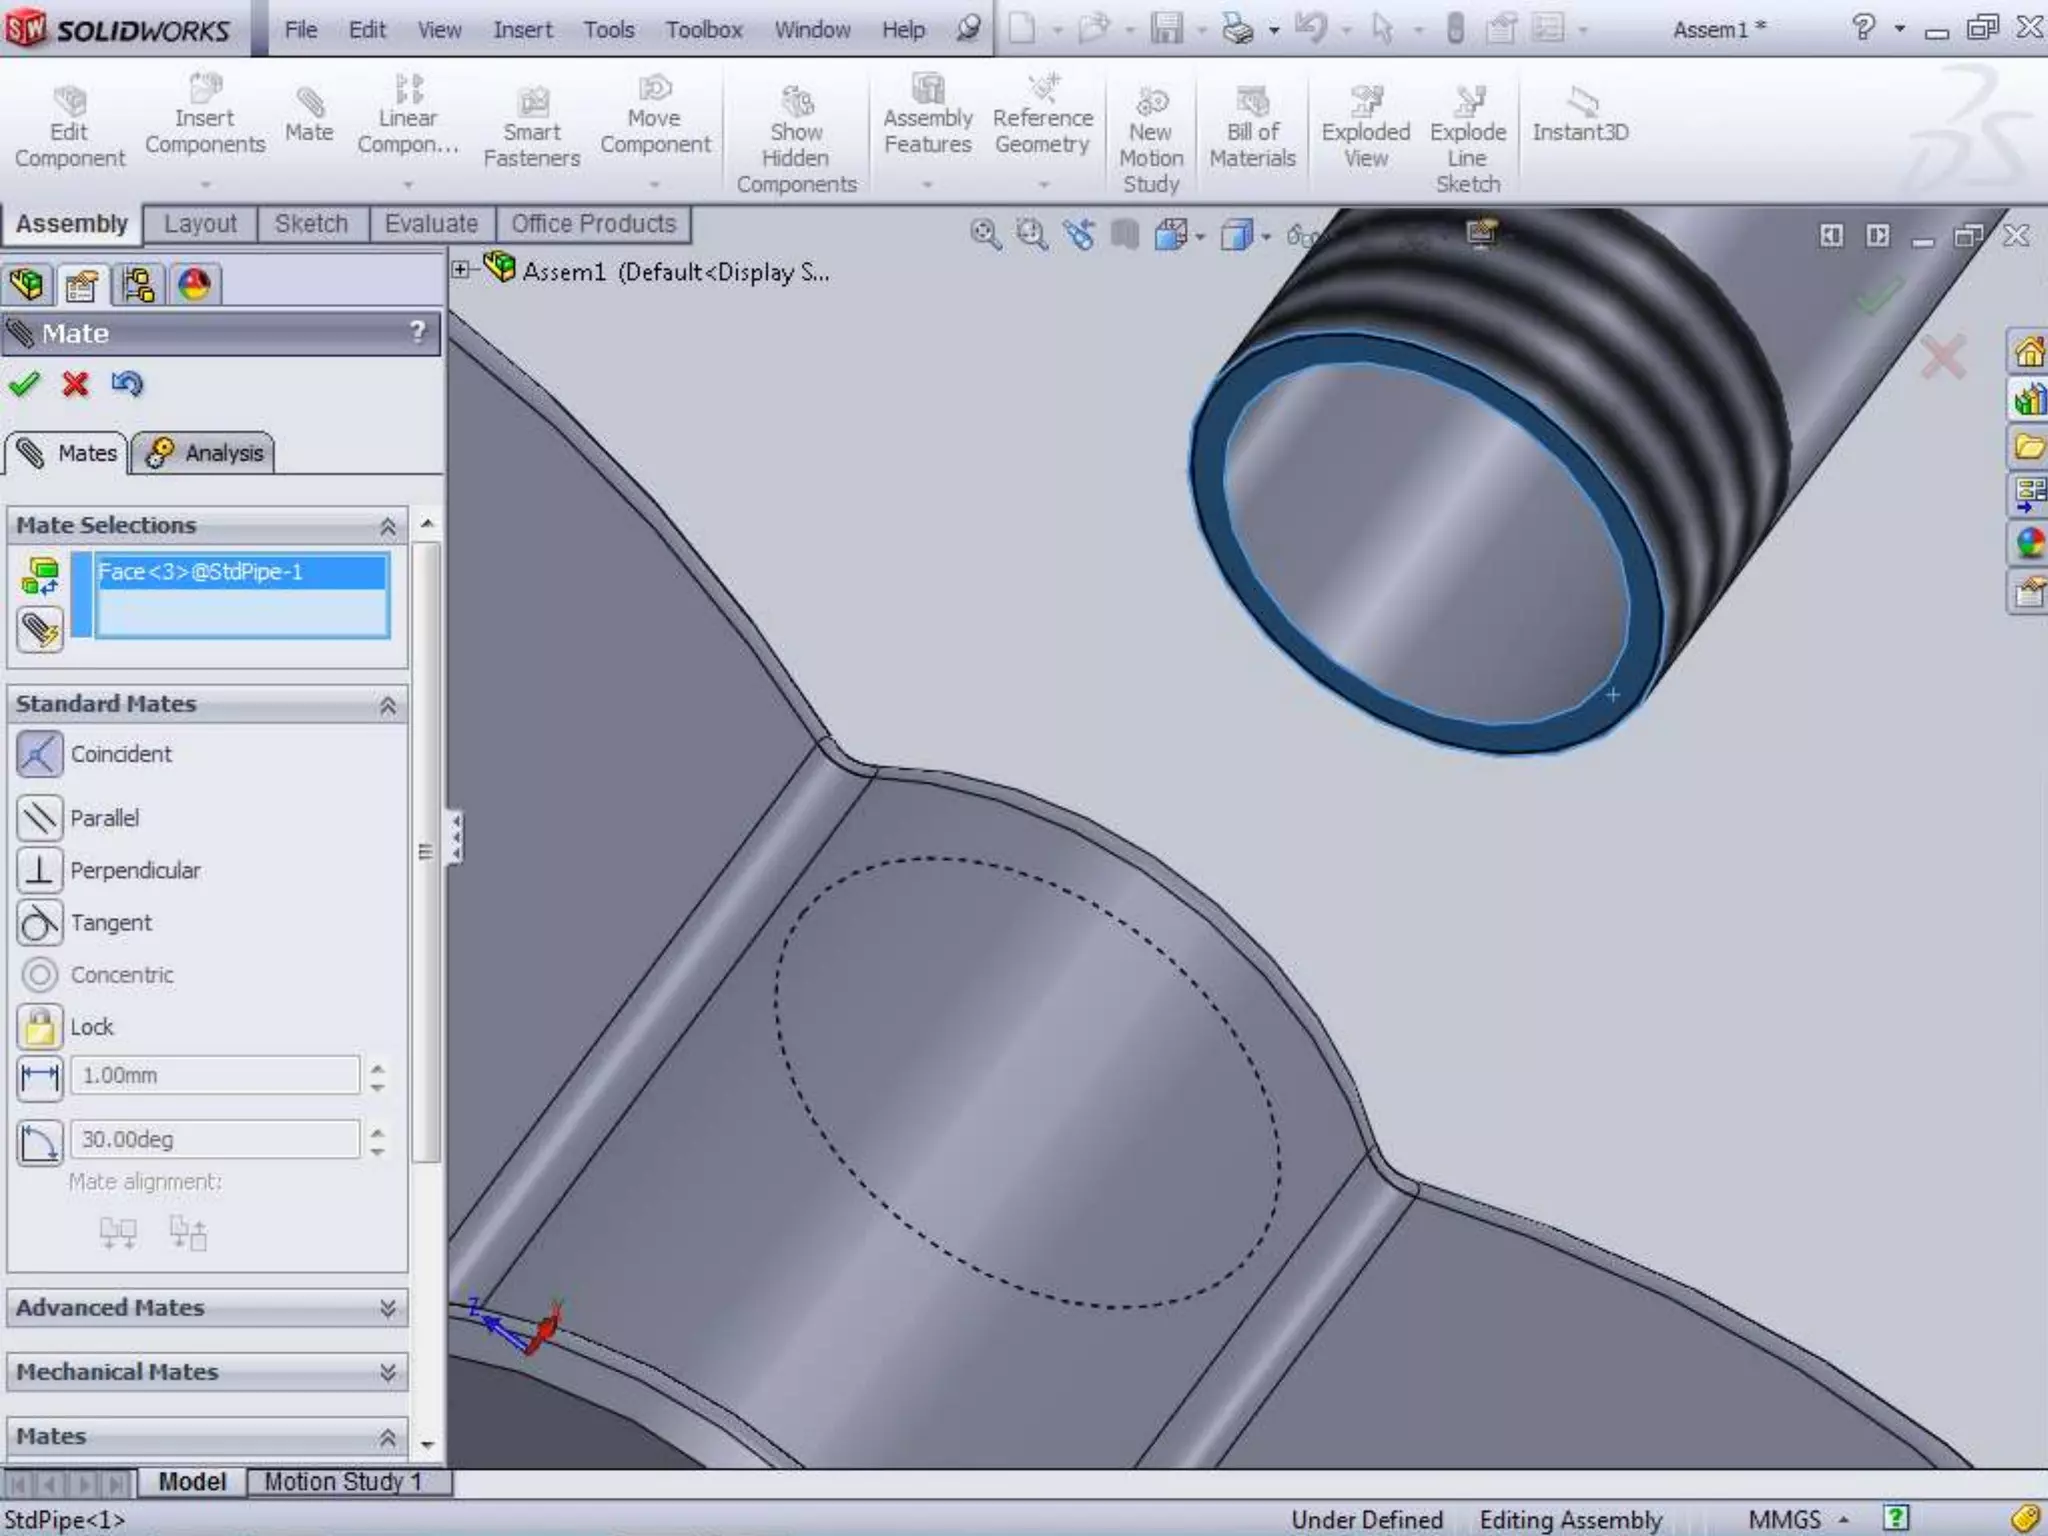Enable the Parallel mate type
2048x1536 pixels.
(40, 818)
